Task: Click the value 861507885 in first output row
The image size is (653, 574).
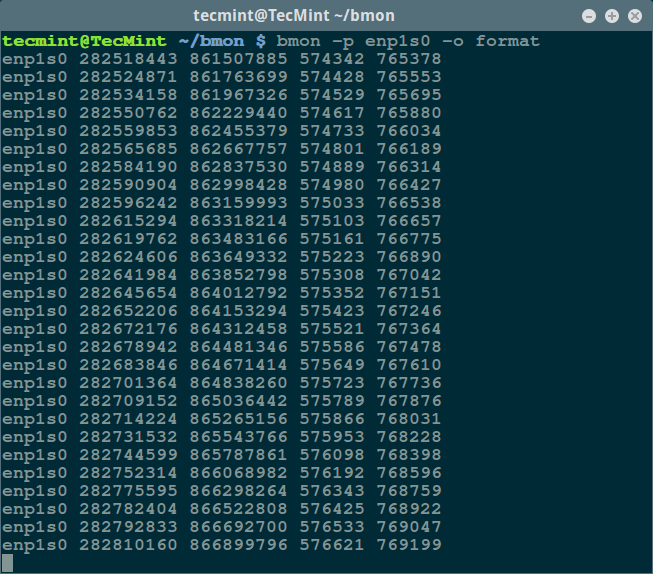Action: pos(238,59)
